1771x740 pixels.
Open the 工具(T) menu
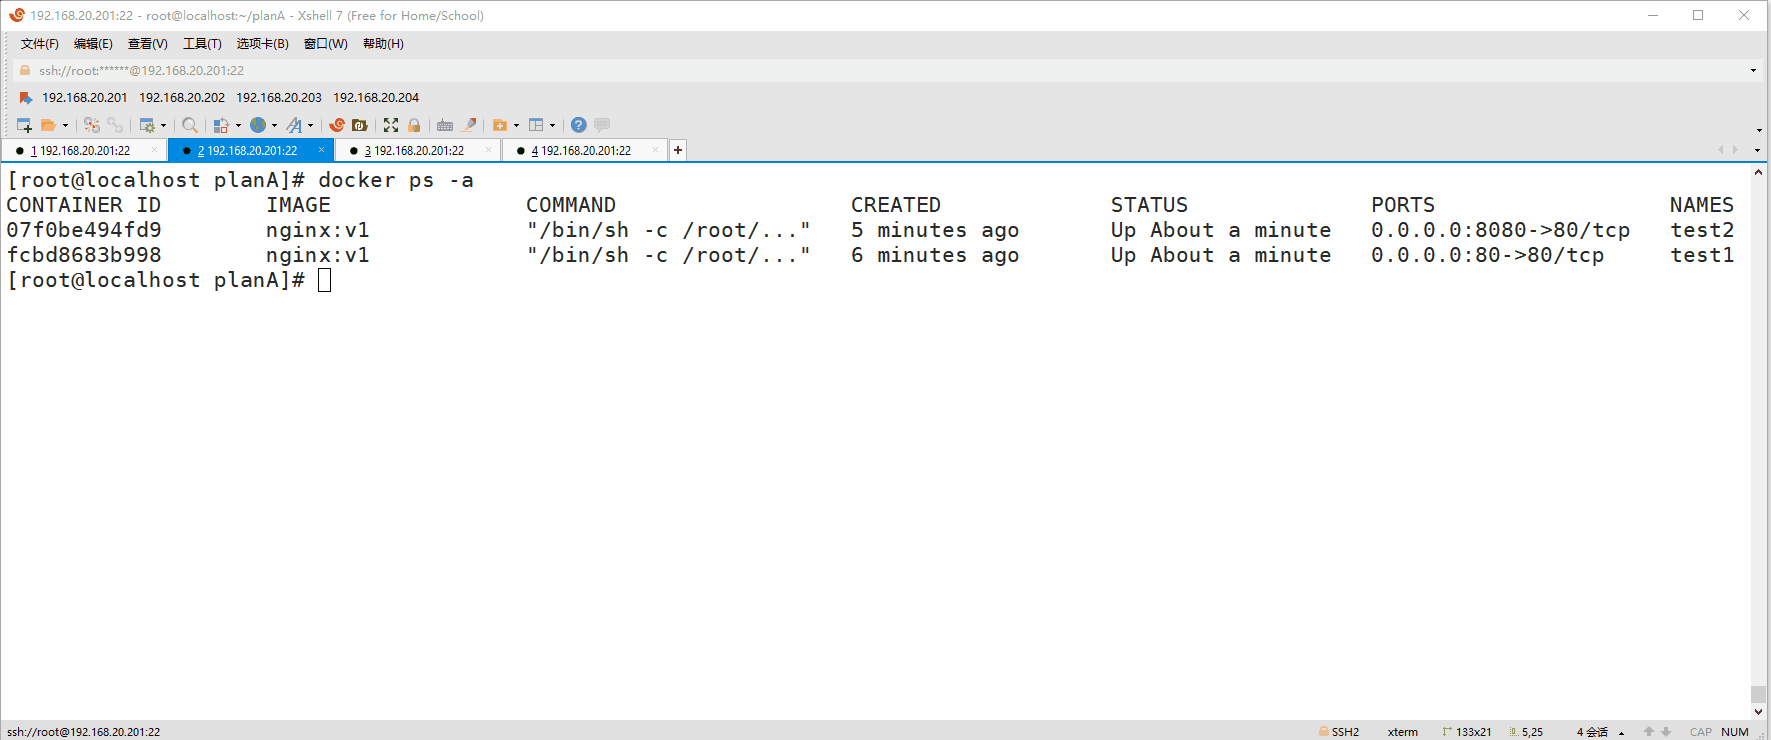[202, 44]
